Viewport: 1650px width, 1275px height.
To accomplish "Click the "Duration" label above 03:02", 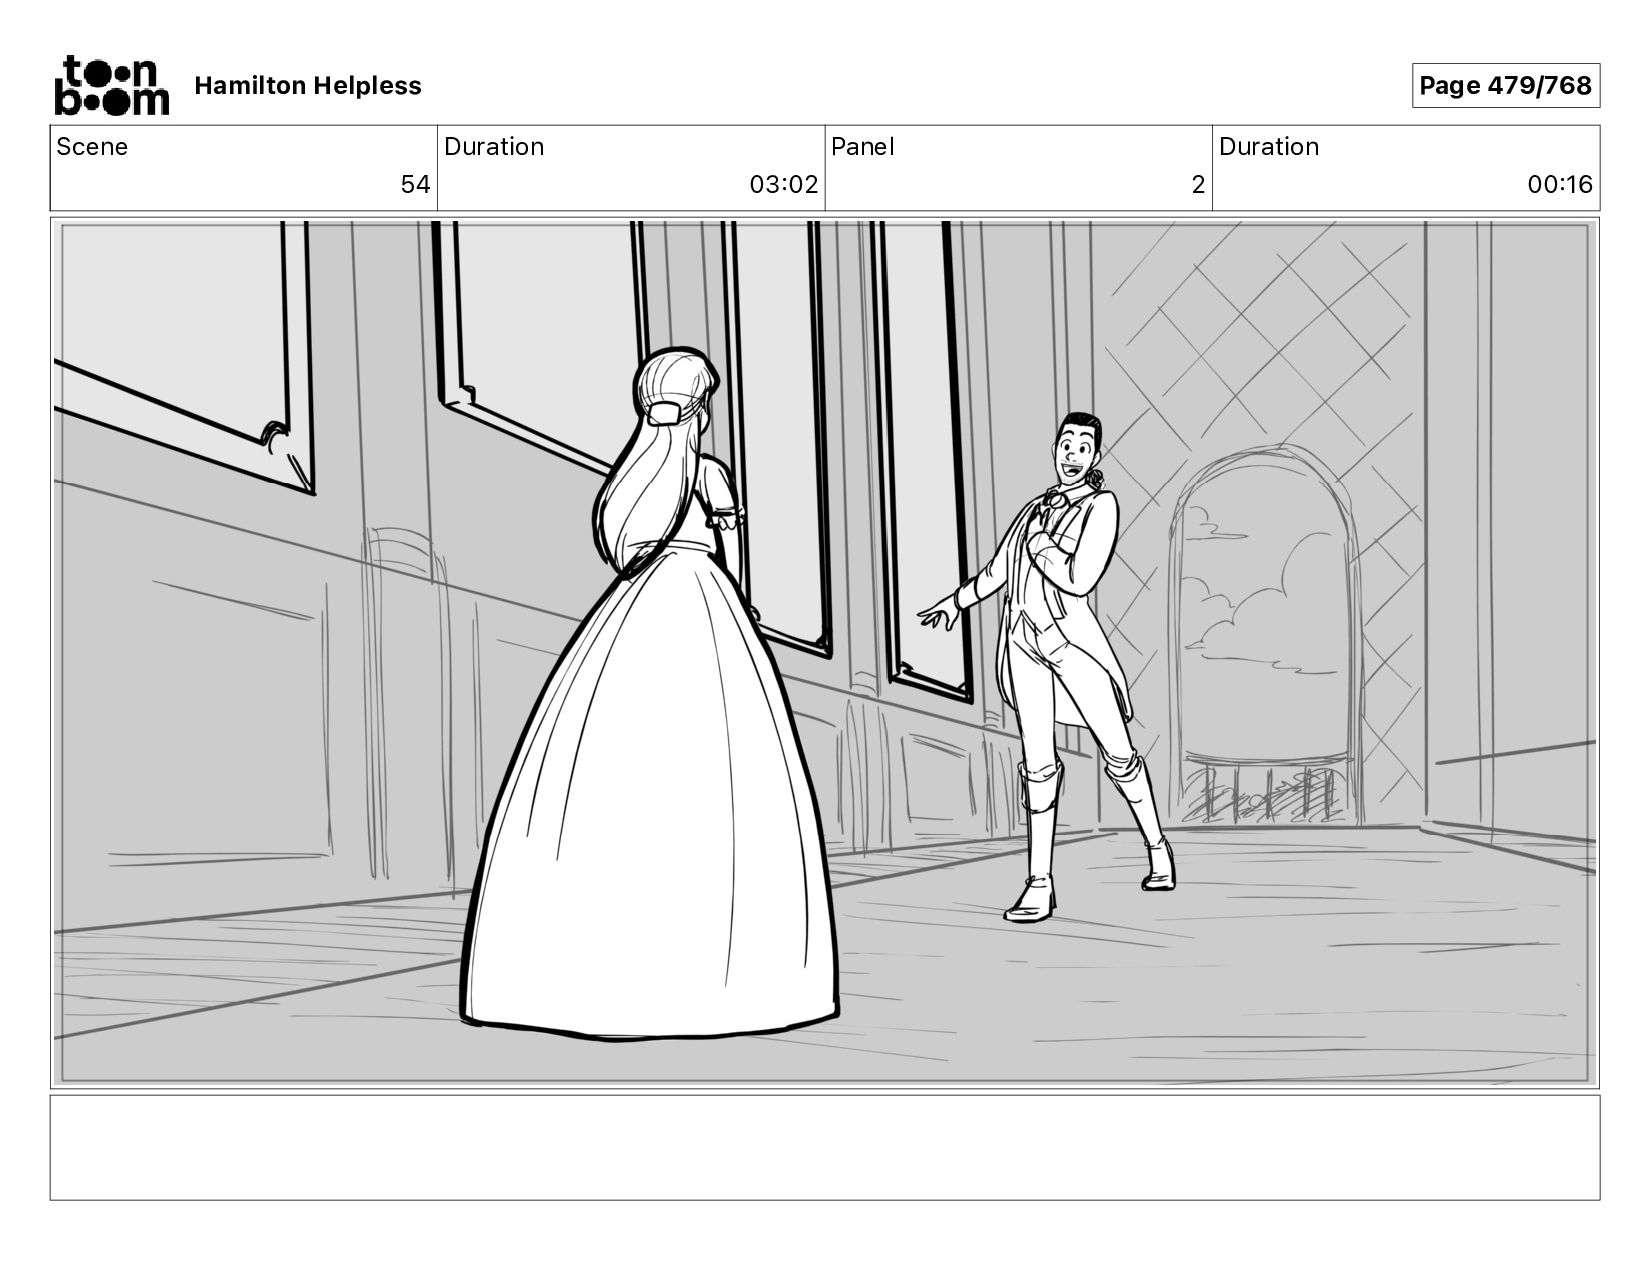I will coord(494,147).
